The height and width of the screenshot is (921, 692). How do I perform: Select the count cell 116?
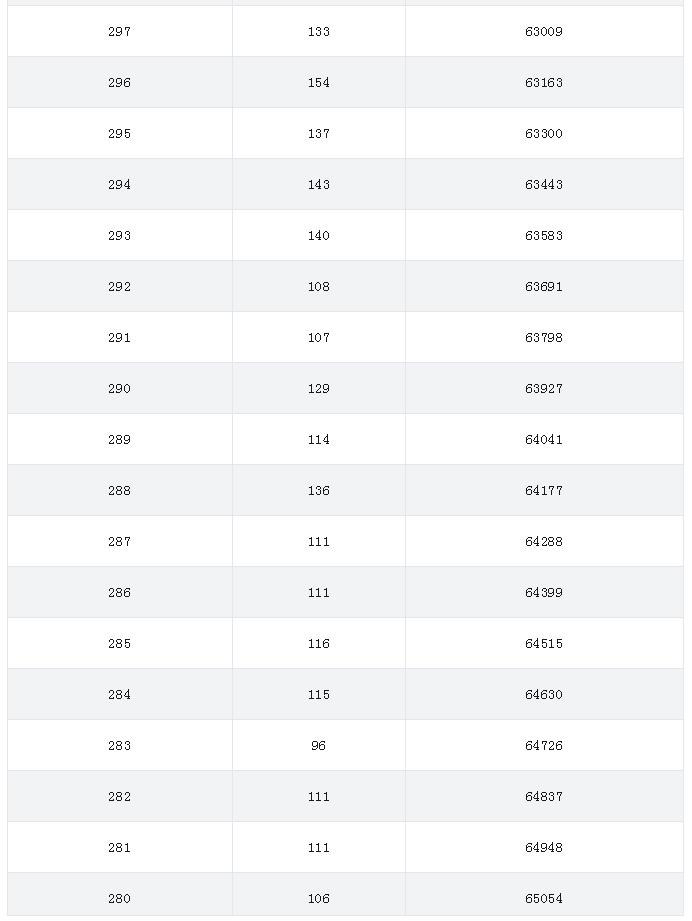tap(318, 644)
